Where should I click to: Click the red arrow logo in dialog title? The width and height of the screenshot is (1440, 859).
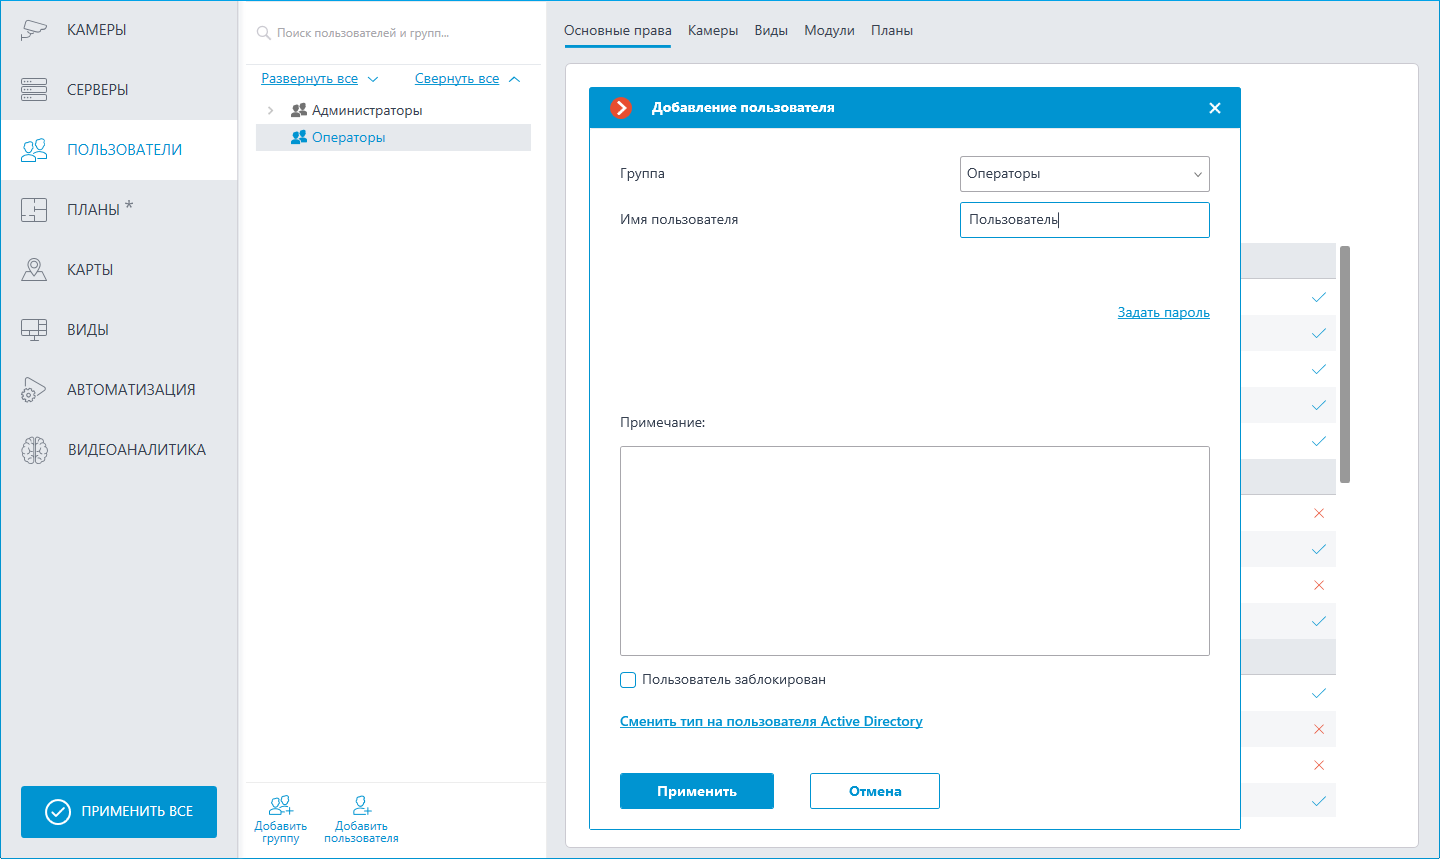pyautogui.click(x=621, y=108)
